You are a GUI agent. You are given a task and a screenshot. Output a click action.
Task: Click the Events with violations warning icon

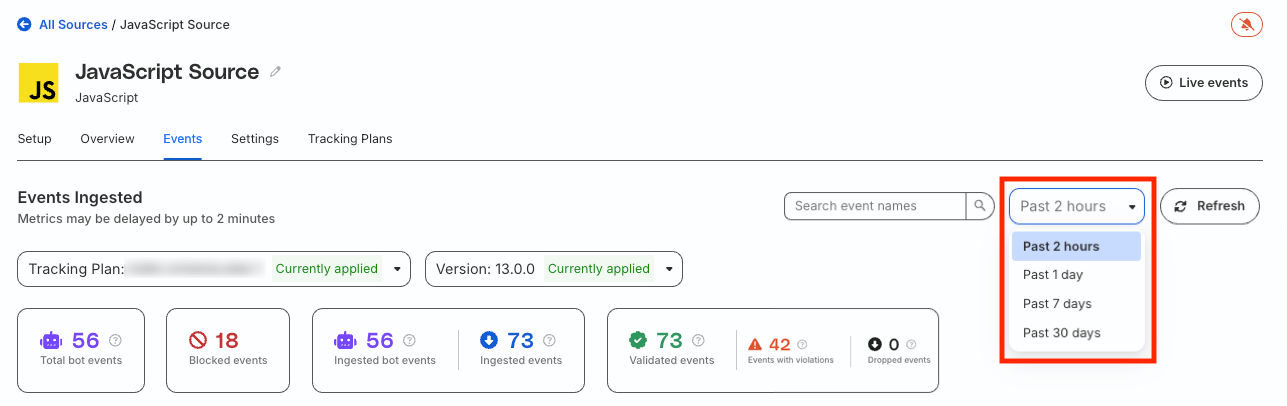click(x=756, y=344)
